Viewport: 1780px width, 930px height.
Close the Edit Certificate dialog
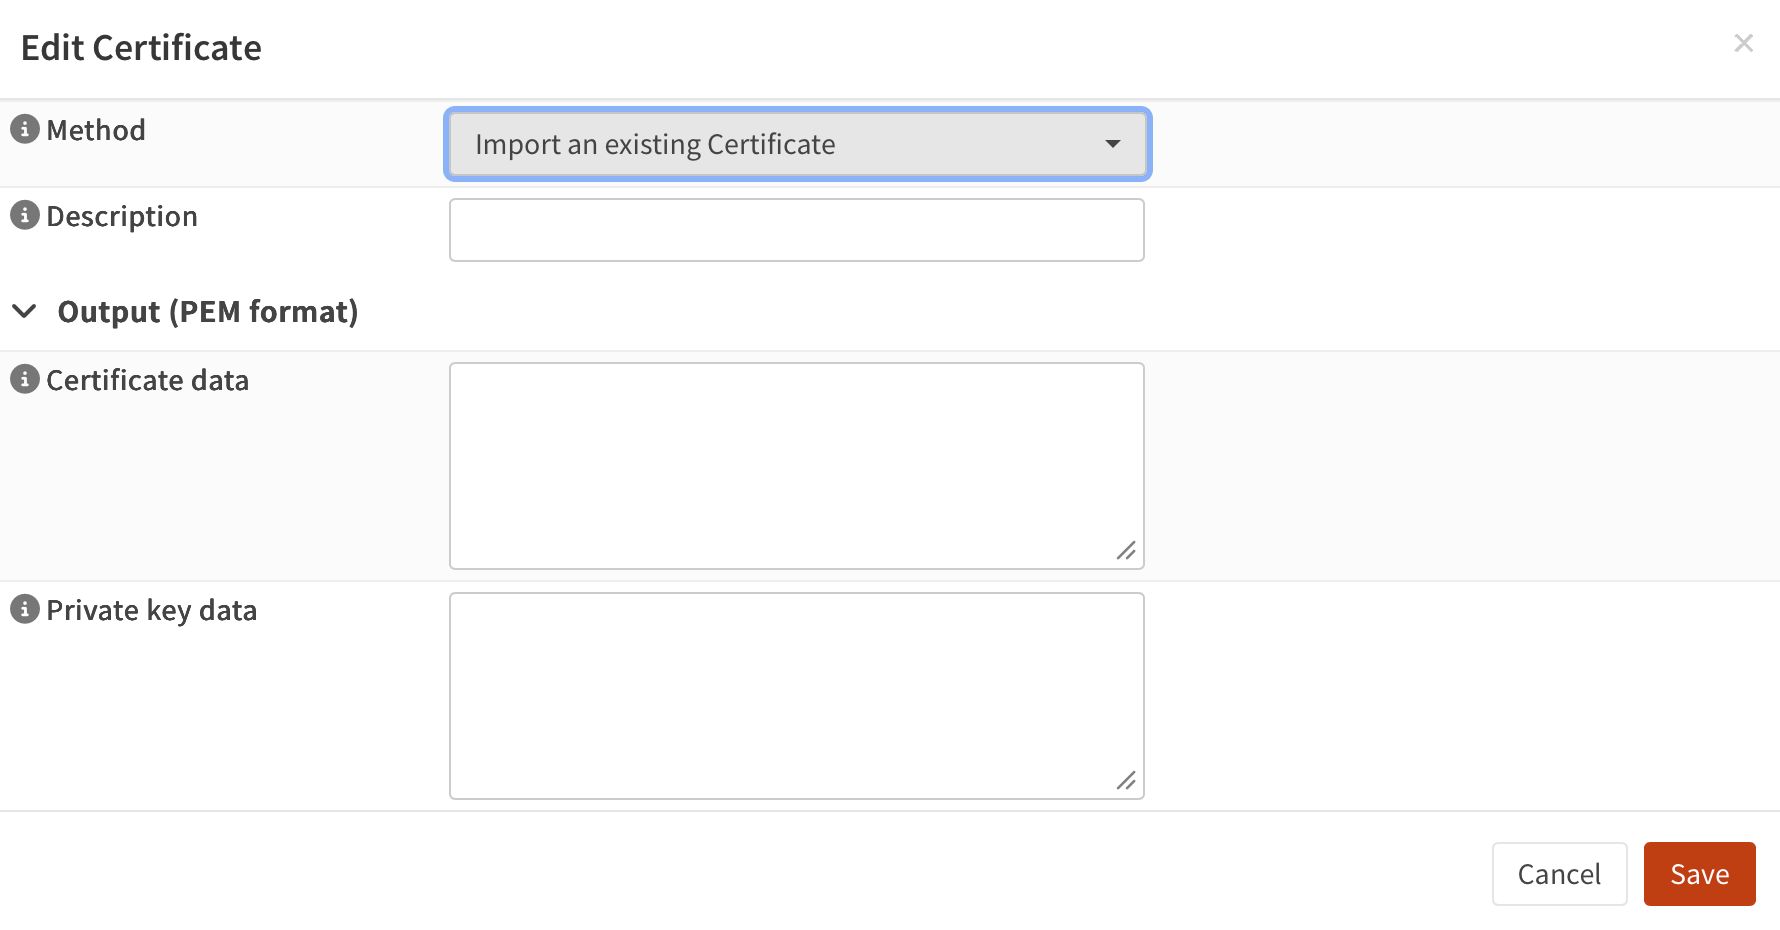click(x=1743, y=43)
